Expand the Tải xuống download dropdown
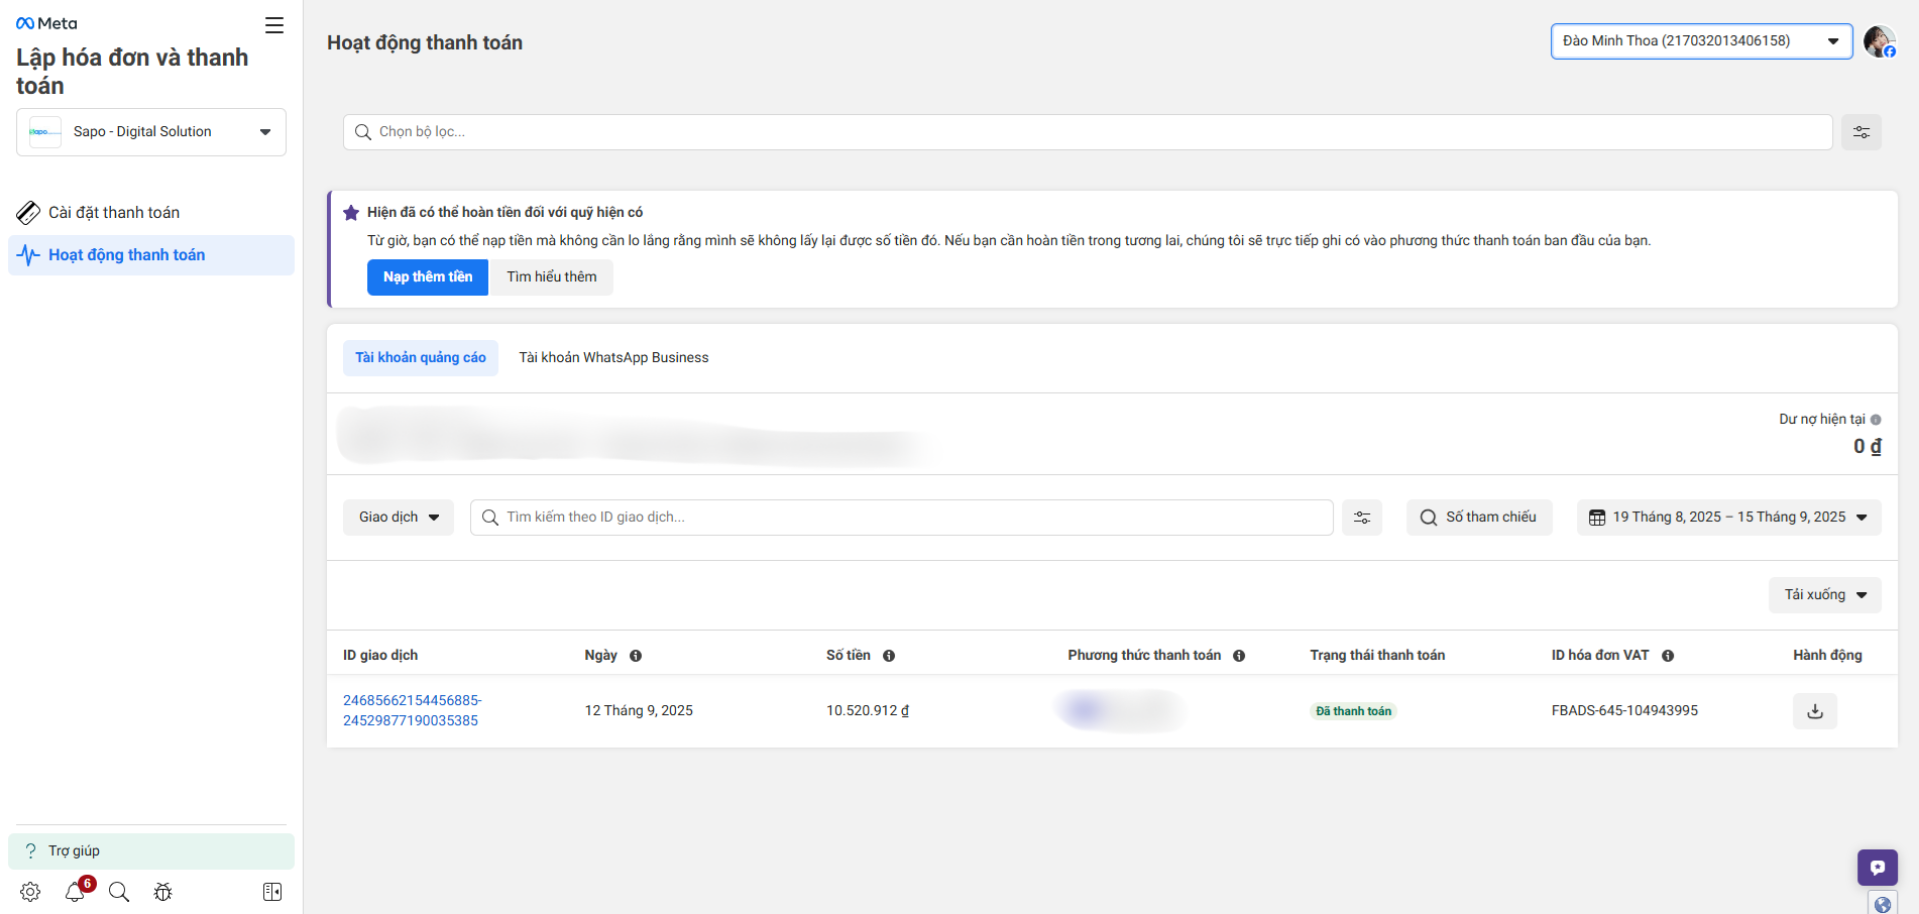This screenshot has height=914, width=1919. click(x=1825, y=595)
